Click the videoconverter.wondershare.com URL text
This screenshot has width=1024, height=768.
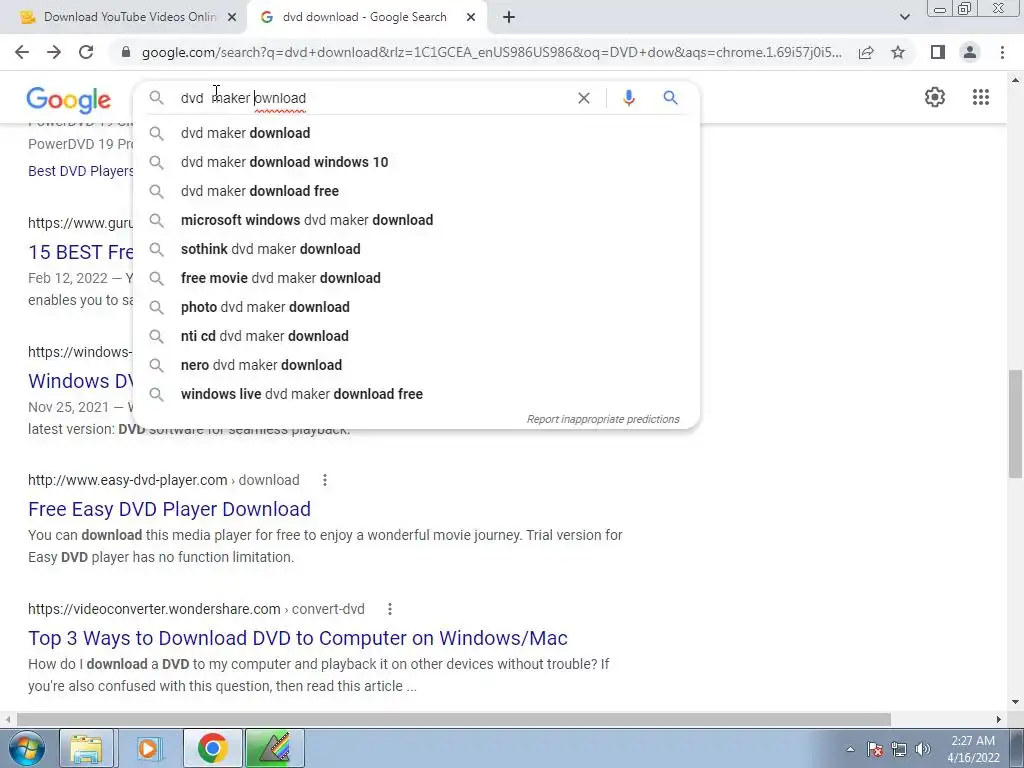pyautogui.click(x=196, y=609)
